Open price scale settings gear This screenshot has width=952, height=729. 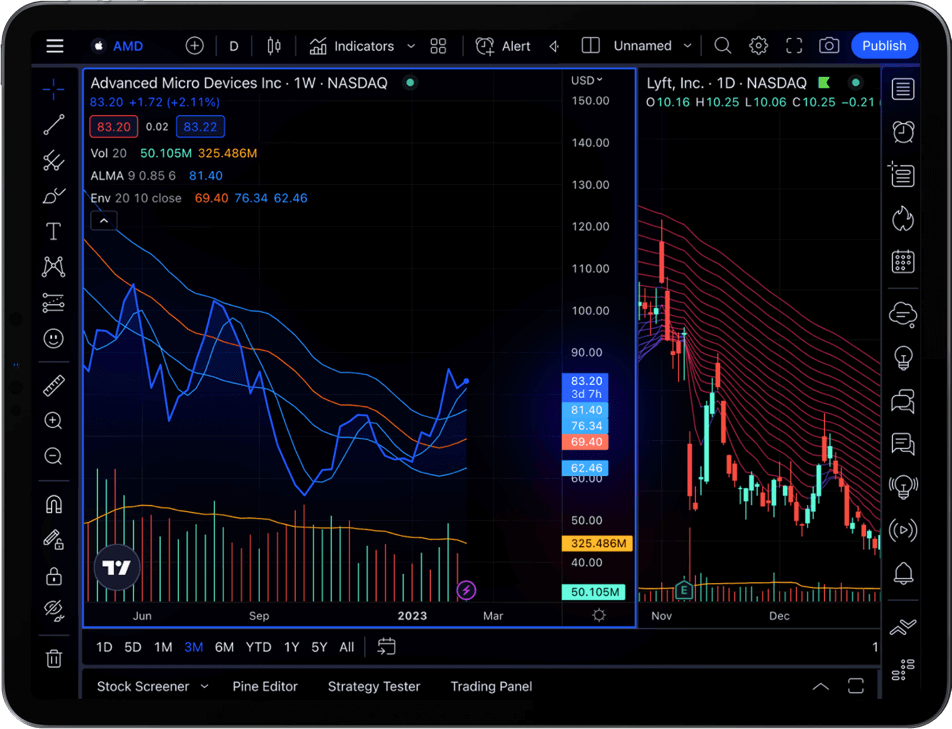[599, 615]
